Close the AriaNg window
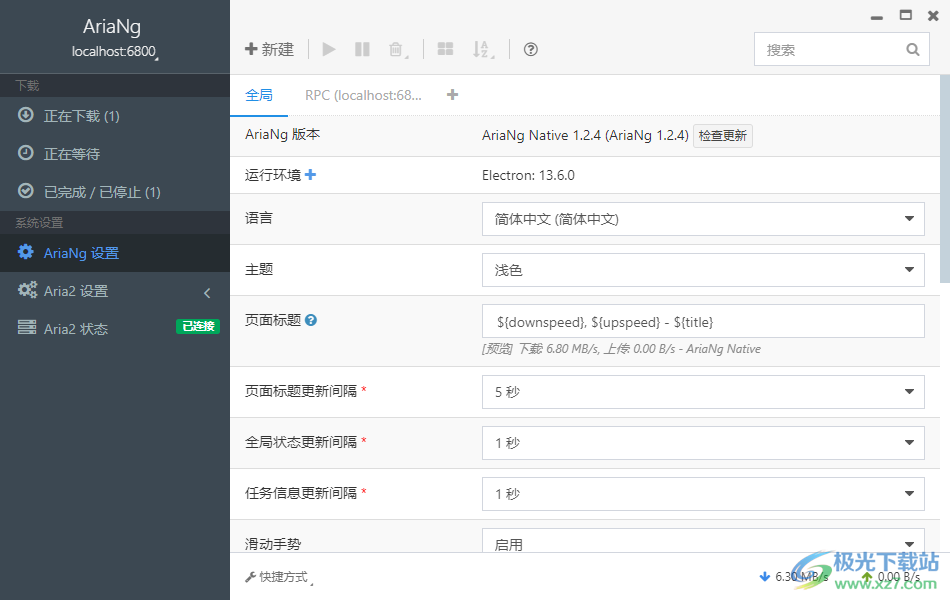 tap(934, 16)
